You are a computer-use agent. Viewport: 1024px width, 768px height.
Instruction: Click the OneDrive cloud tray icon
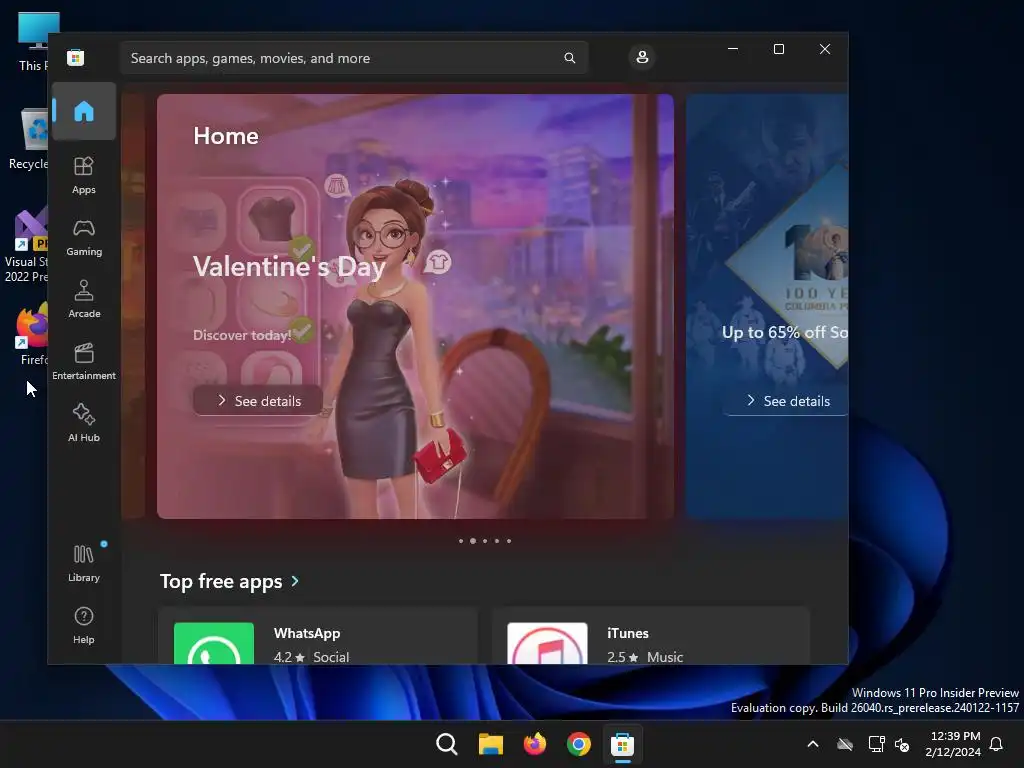point(845,744)
